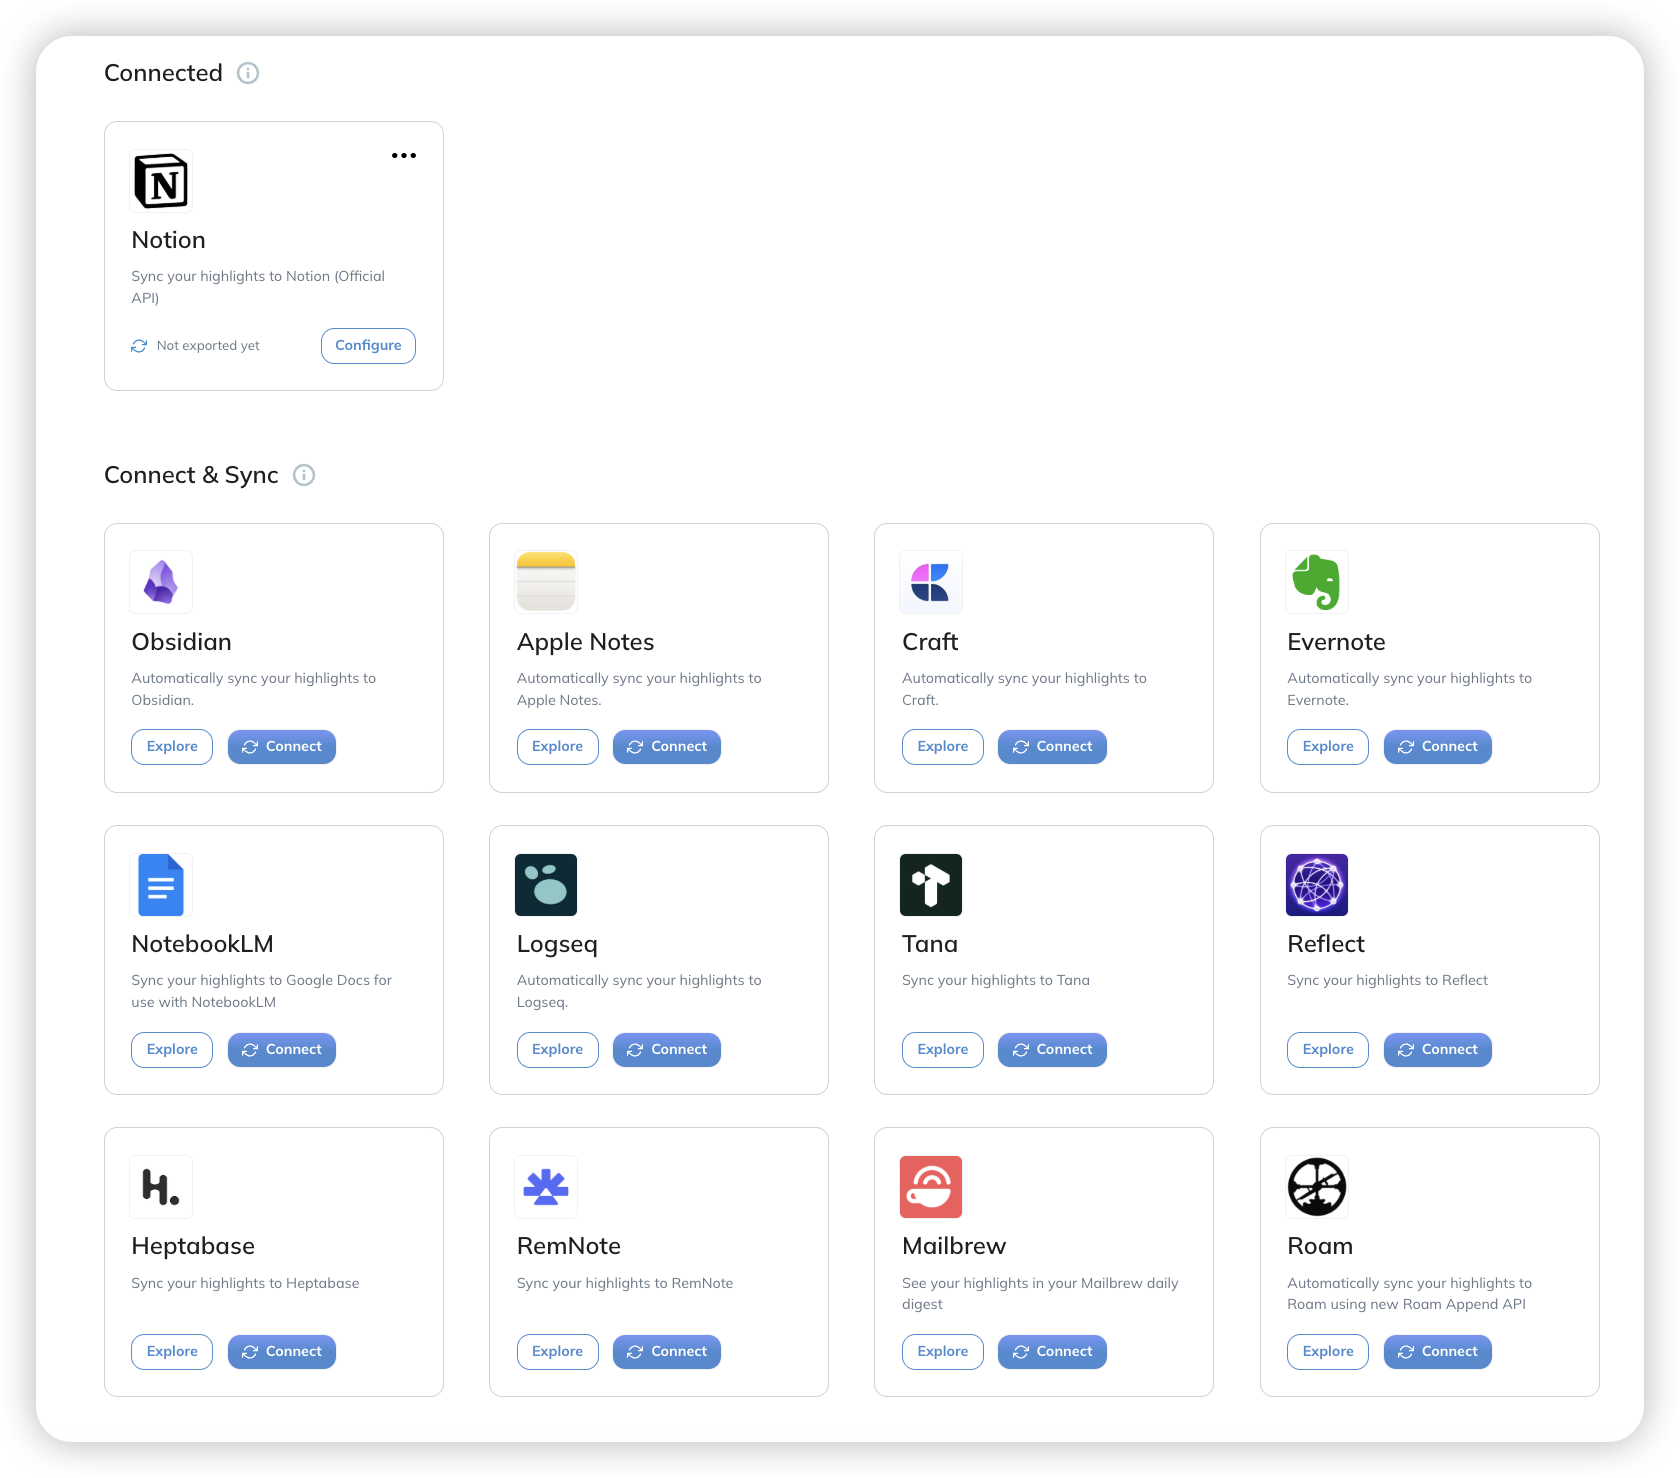
Task: Connect Tana
Action: coord(1052,1050)
